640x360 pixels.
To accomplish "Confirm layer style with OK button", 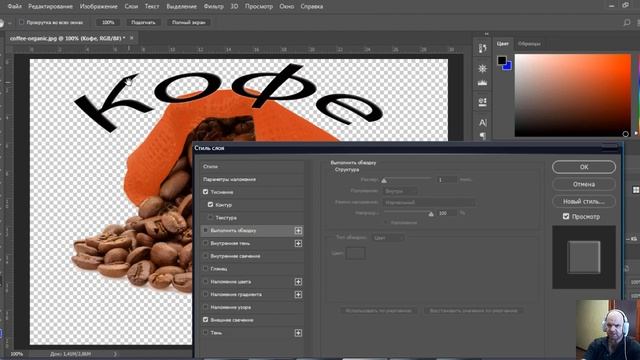I will 584,167.
